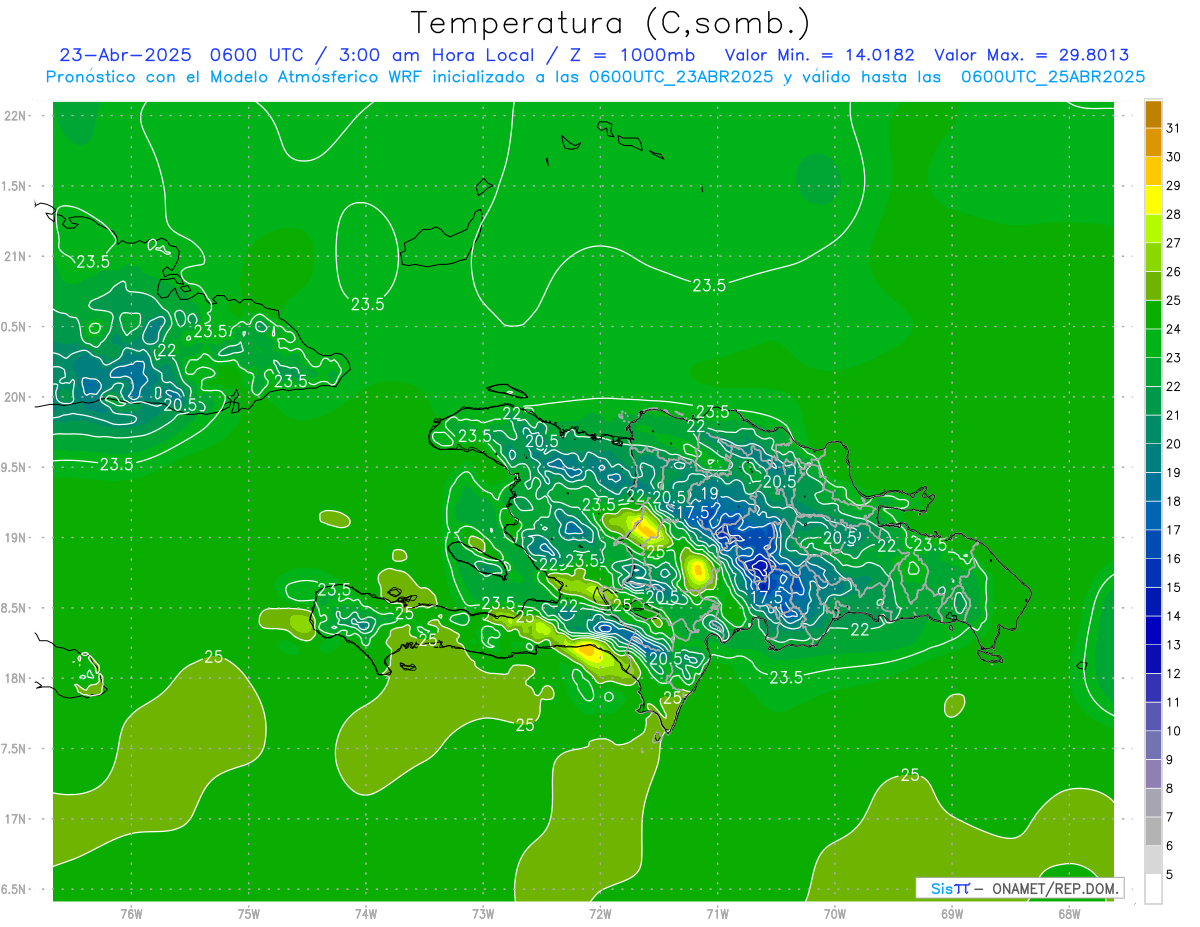The image size is (1200, 927).
Task: Click the color scale label "27"
Action: click(1174, 243)
